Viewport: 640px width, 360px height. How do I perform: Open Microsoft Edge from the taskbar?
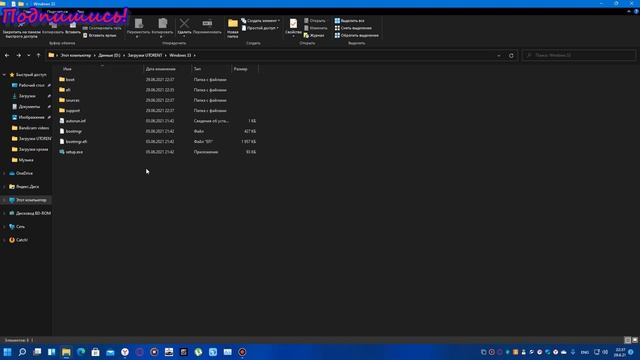81,352
